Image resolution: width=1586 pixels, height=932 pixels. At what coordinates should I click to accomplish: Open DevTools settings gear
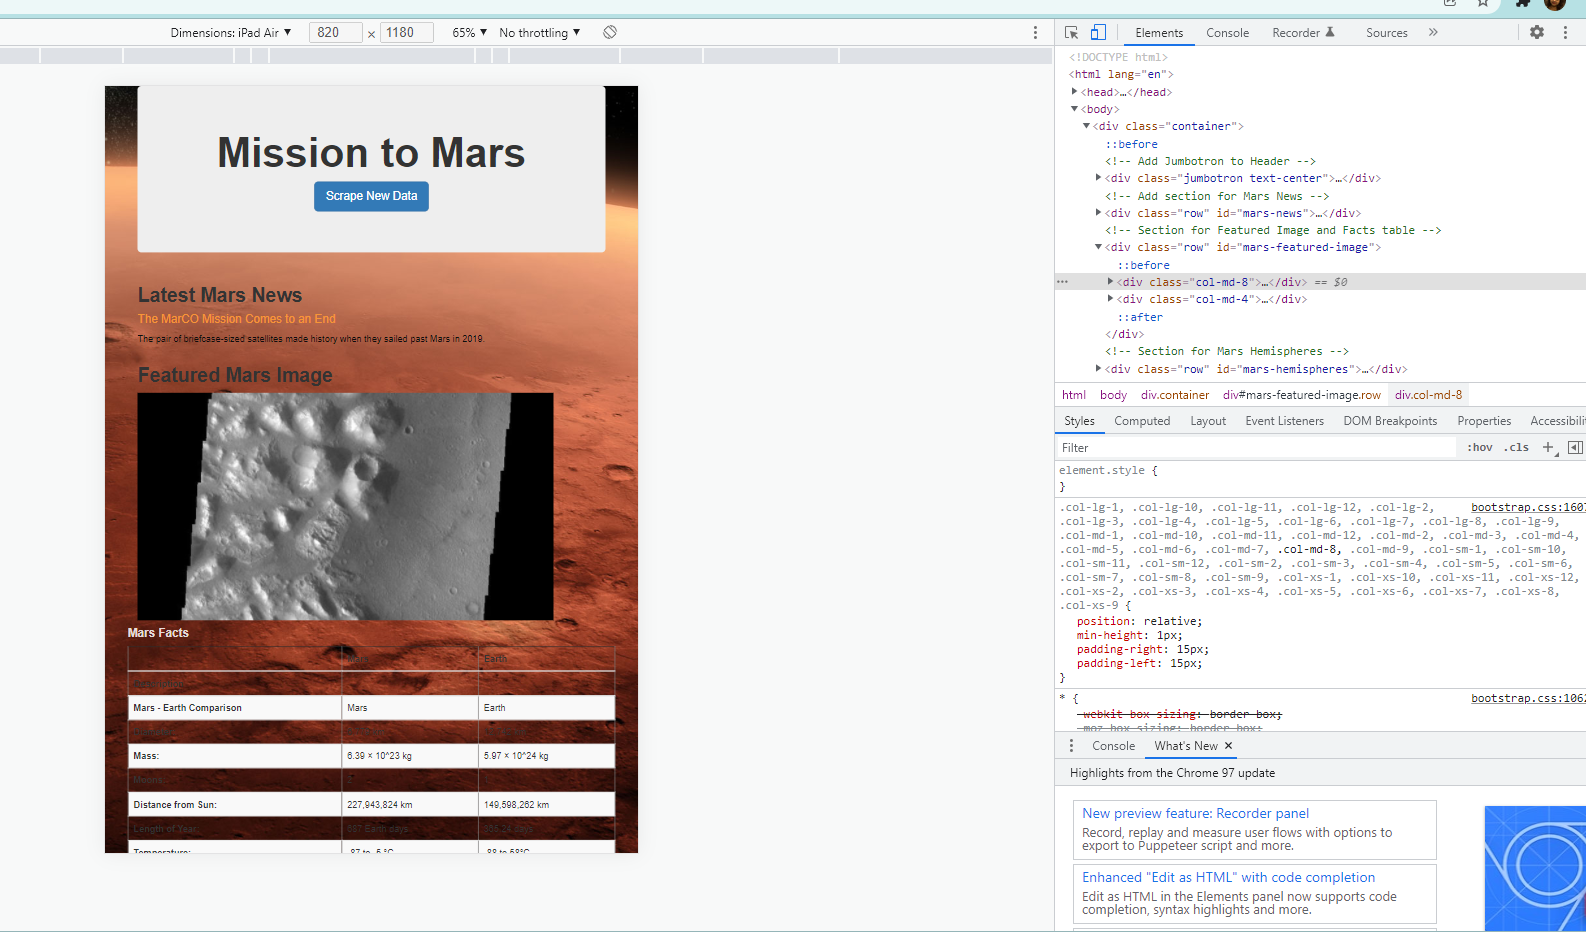pyautogui.click(x=1537, y=32)
